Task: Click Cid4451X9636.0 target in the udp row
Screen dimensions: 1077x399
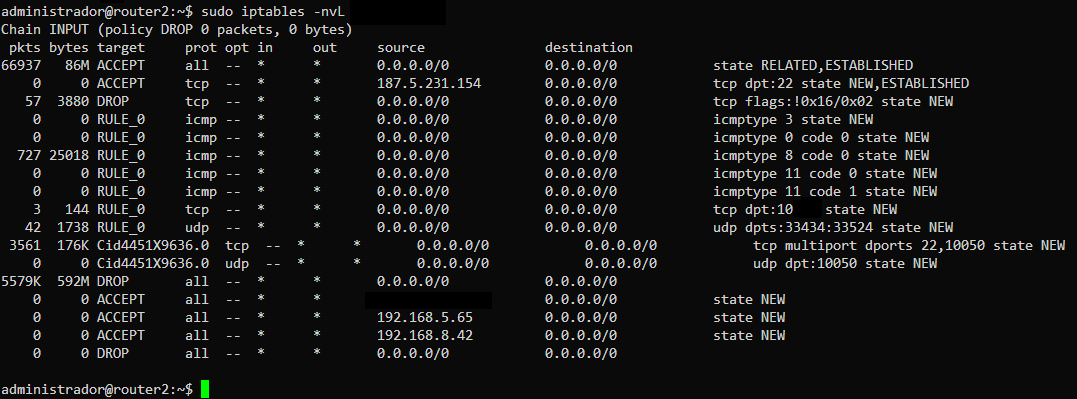Action: pyautogui.click(x=152, y=263)
